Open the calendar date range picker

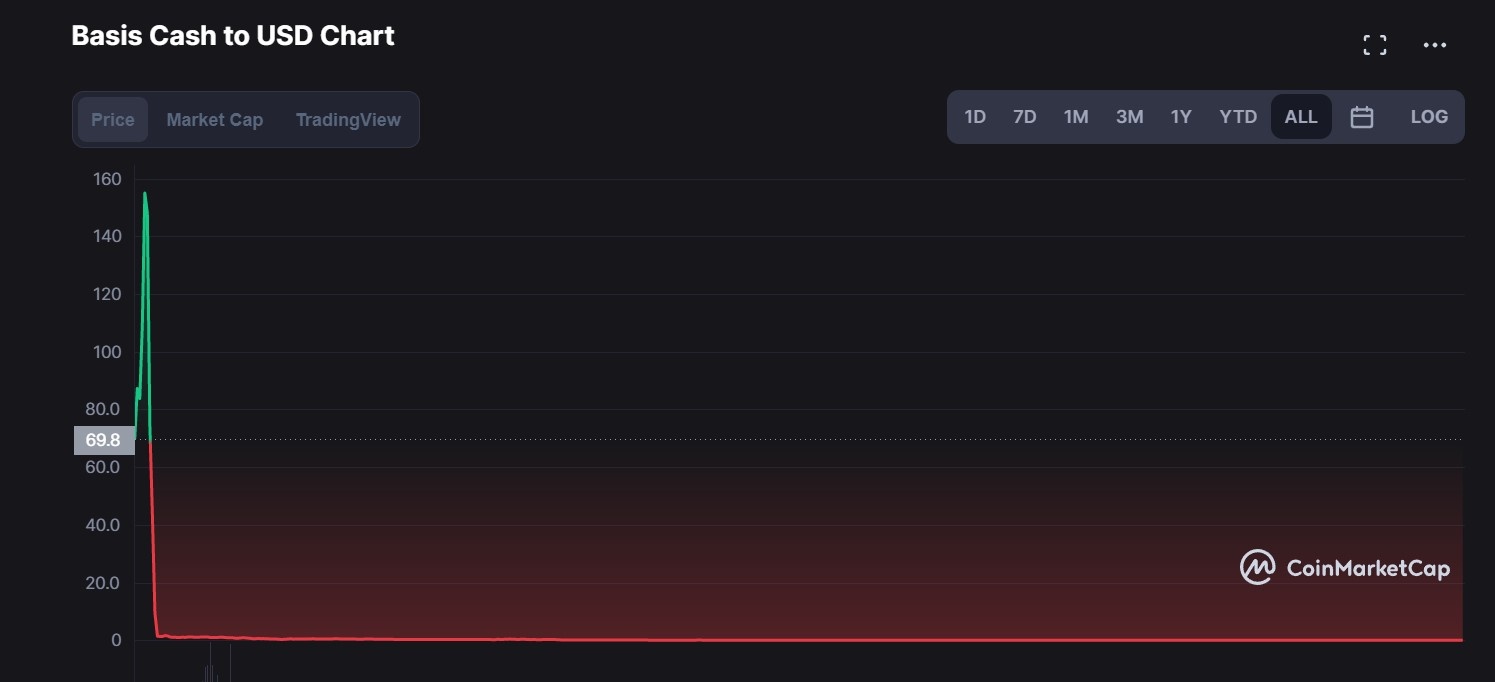tap(1361, 117)
